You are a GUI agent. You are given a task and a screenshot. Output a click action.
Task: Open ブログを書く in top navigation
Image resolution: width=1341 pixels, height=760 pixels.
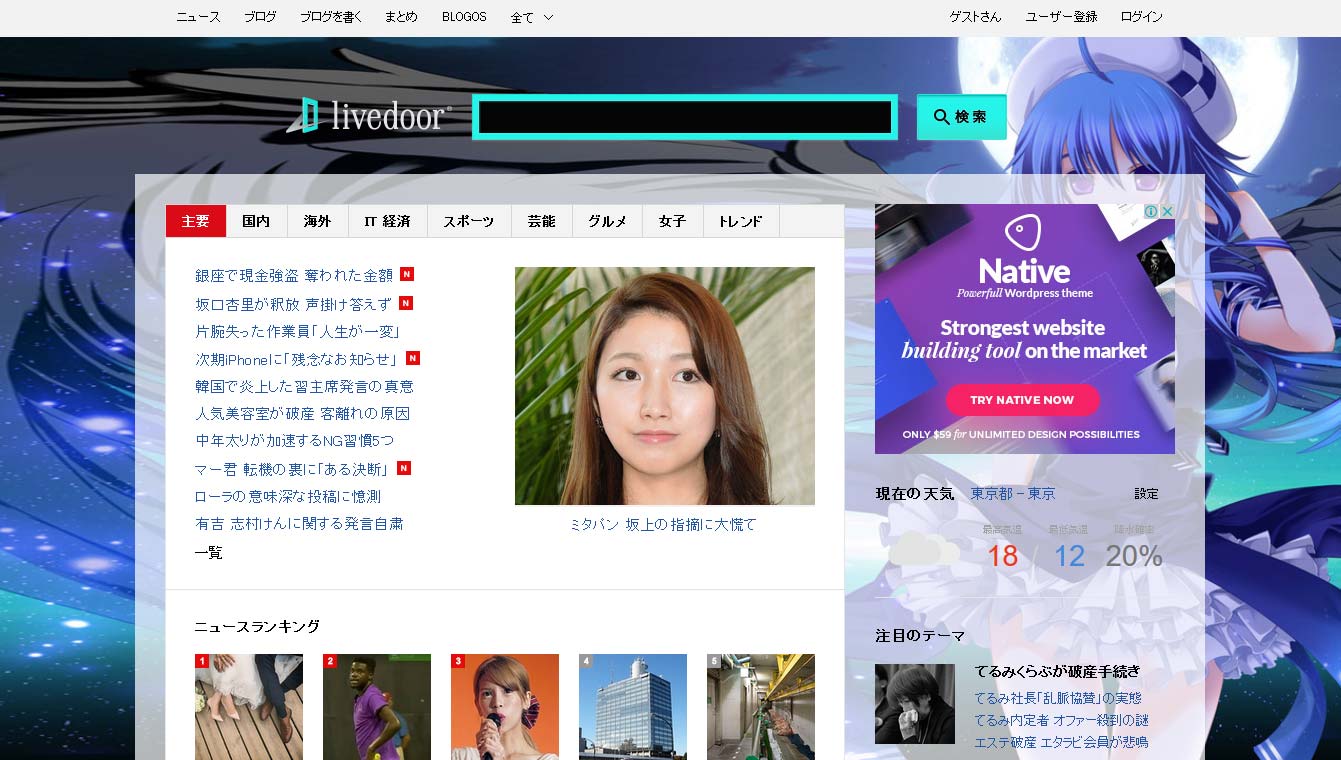(x=331, y=17)
